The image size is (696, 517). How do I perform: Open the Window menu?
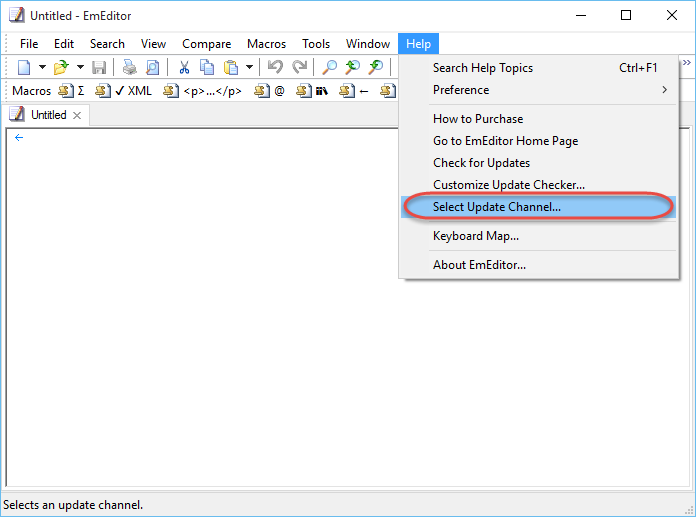tap(368, 44)
